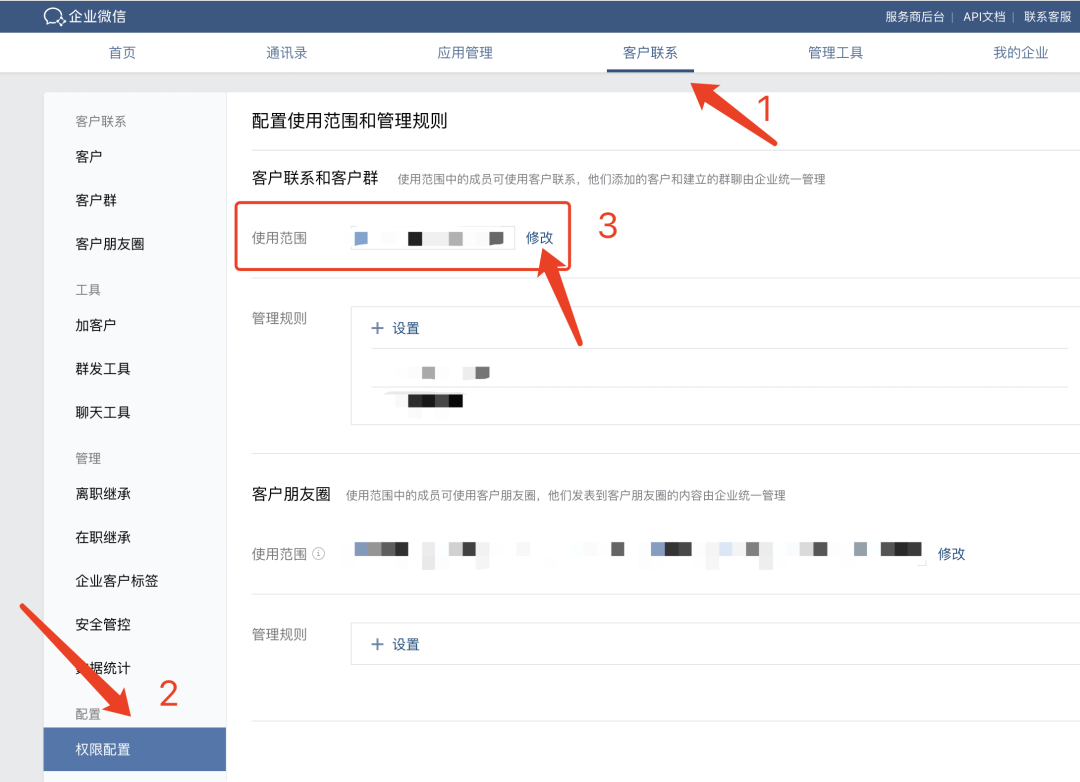Go to the 我的企业 tab
Screen dimensions: 1080x782
[x=1020, y=53]
